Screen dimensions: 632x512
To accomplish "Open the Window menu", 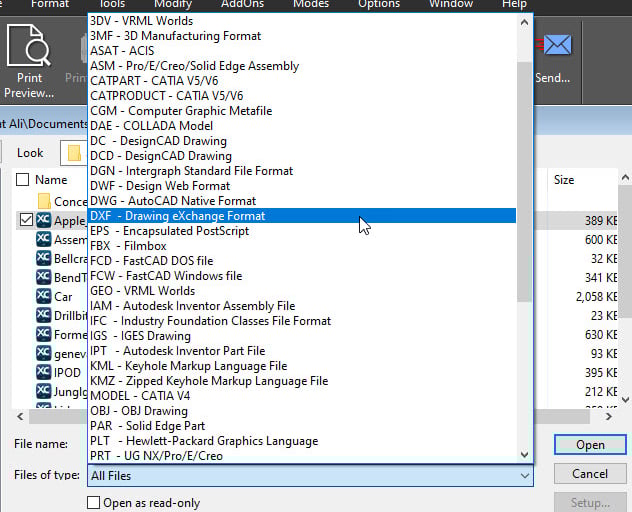I will (x=451, y=4).
